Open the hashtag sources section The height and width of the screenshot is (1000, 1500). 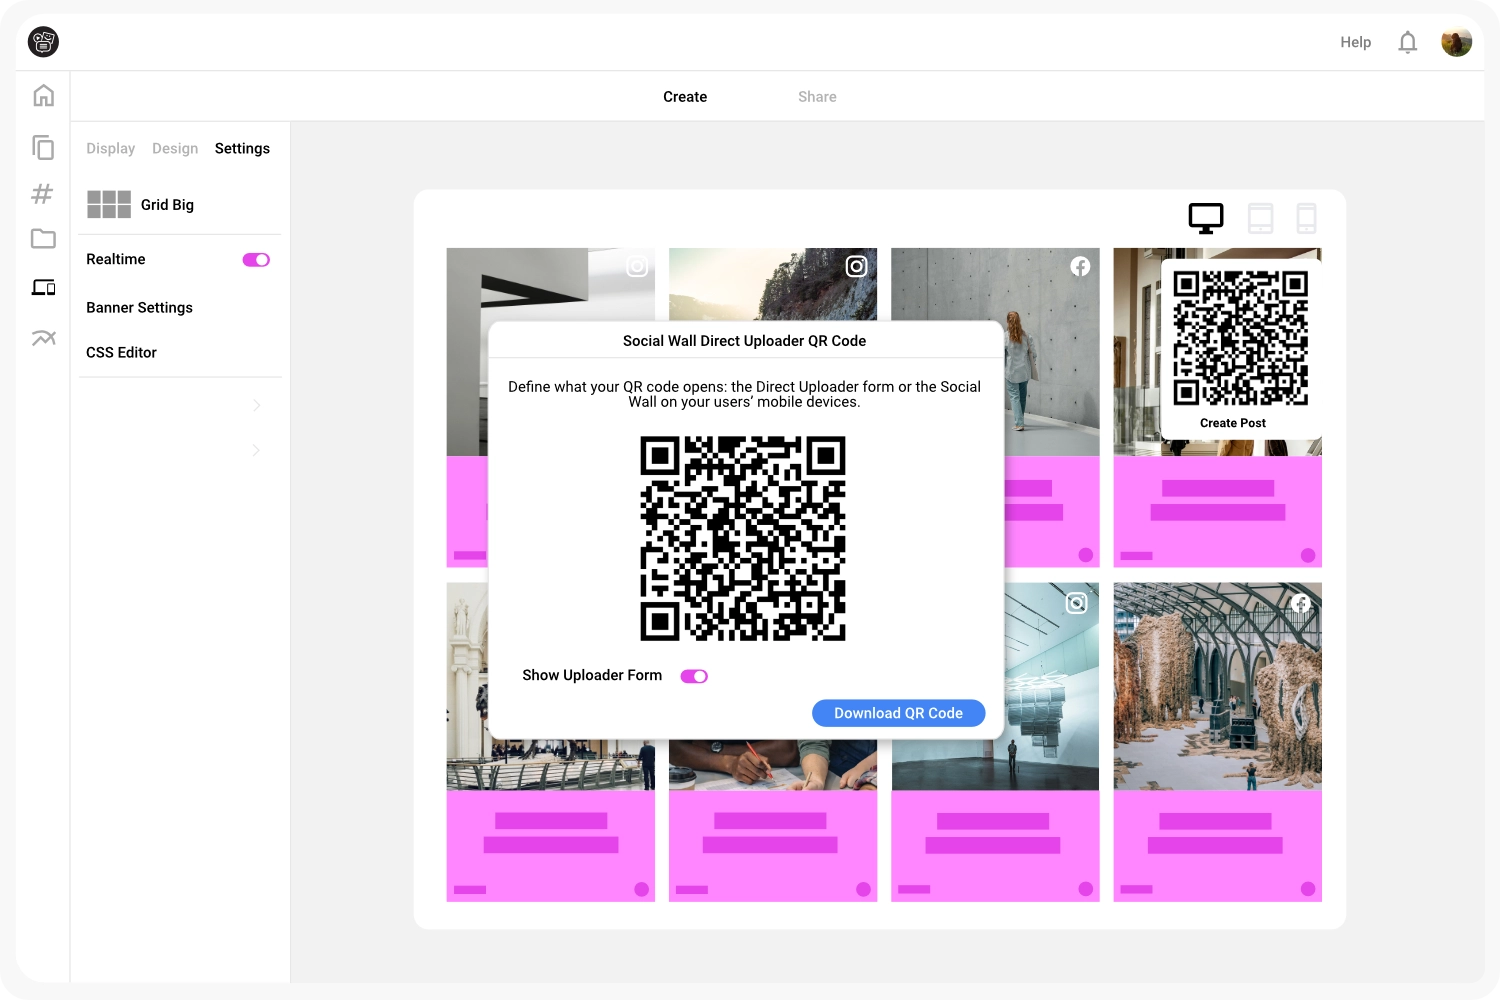click(x=43, y=193)
